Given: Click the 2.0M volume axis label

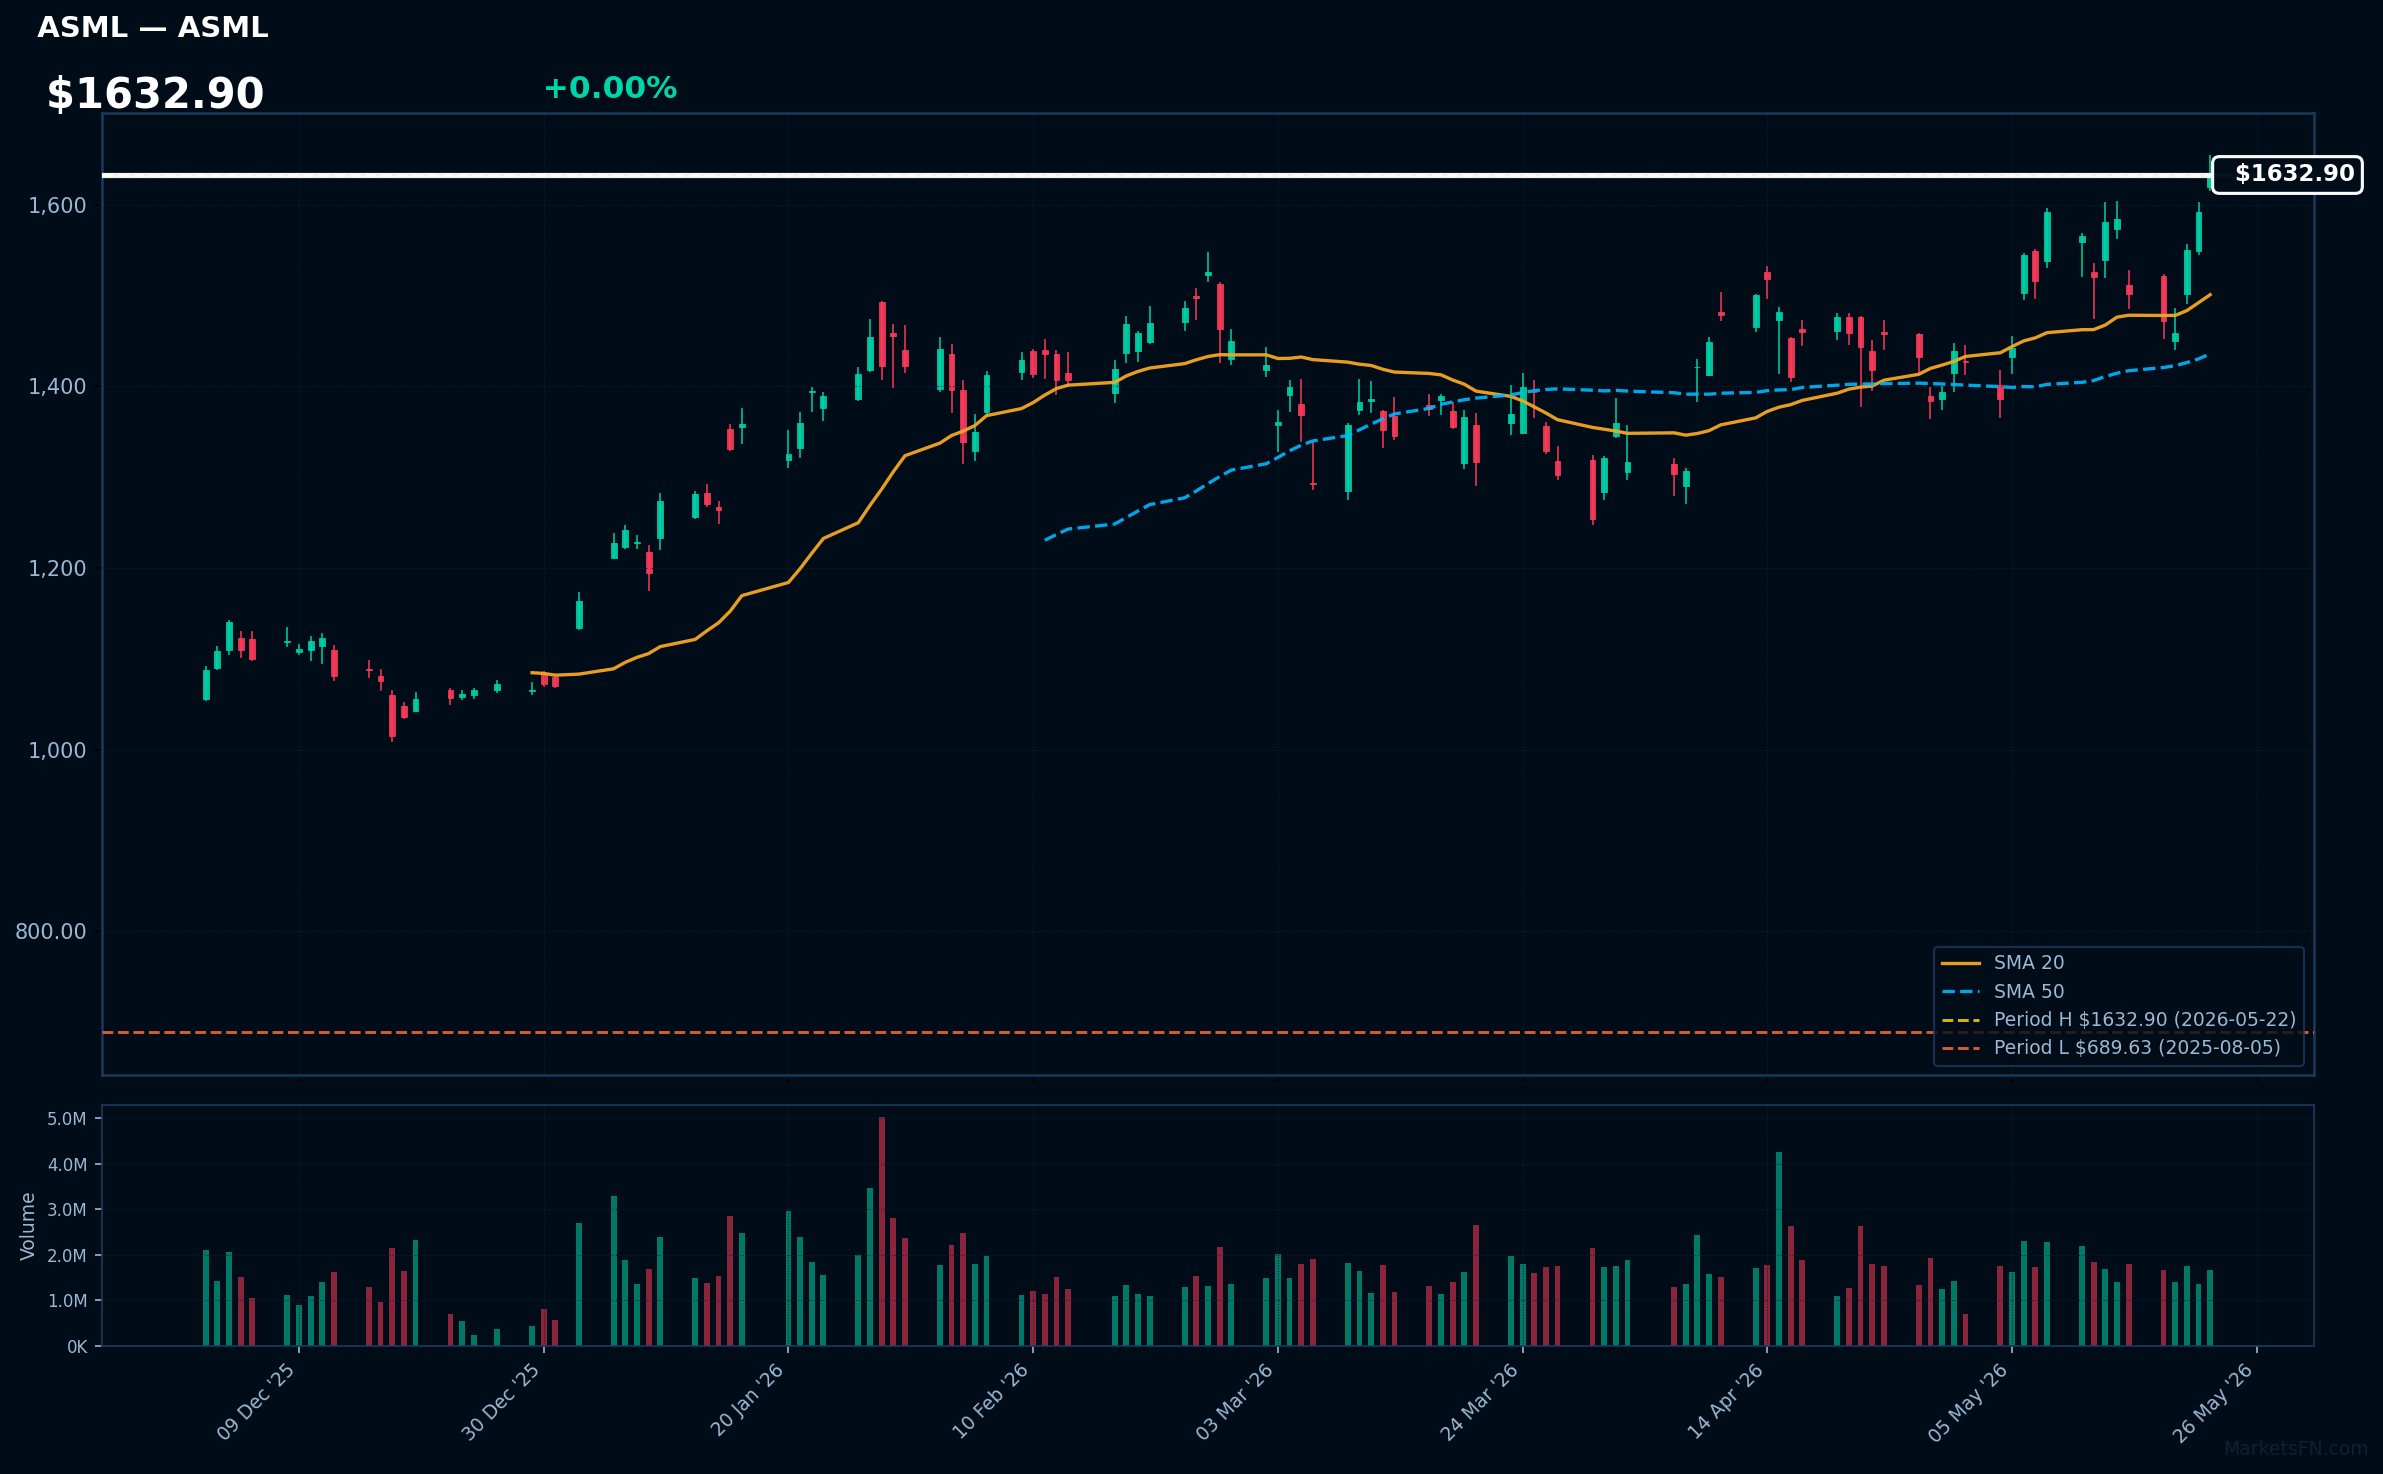Looking at the screenshot, I should 67,1256.
